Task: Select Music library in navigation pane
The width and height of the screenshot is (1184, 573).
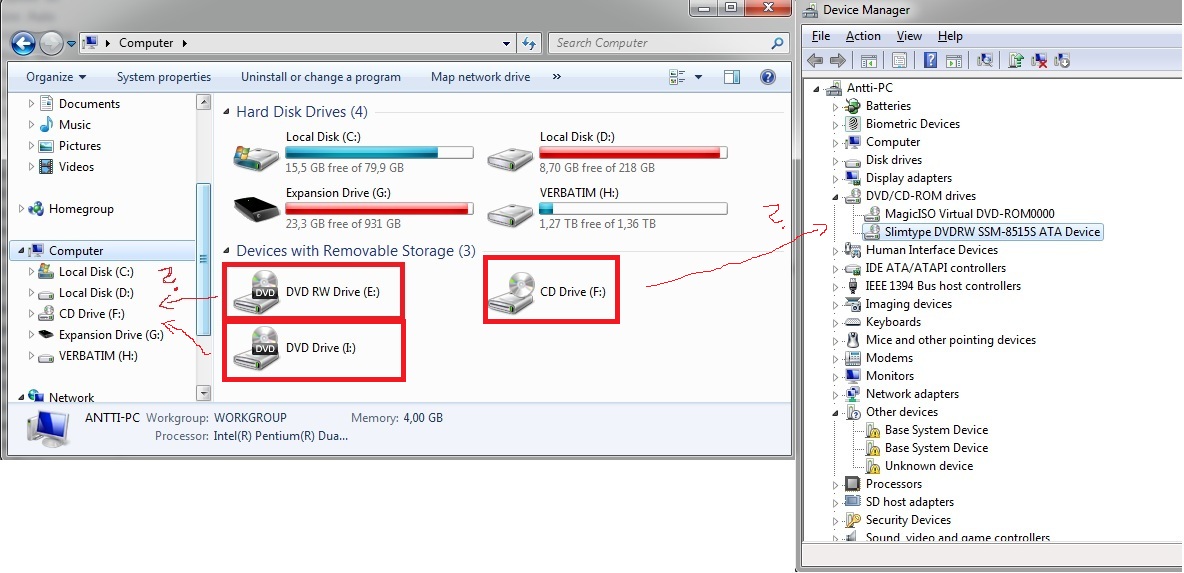Action: pos(74,125)
